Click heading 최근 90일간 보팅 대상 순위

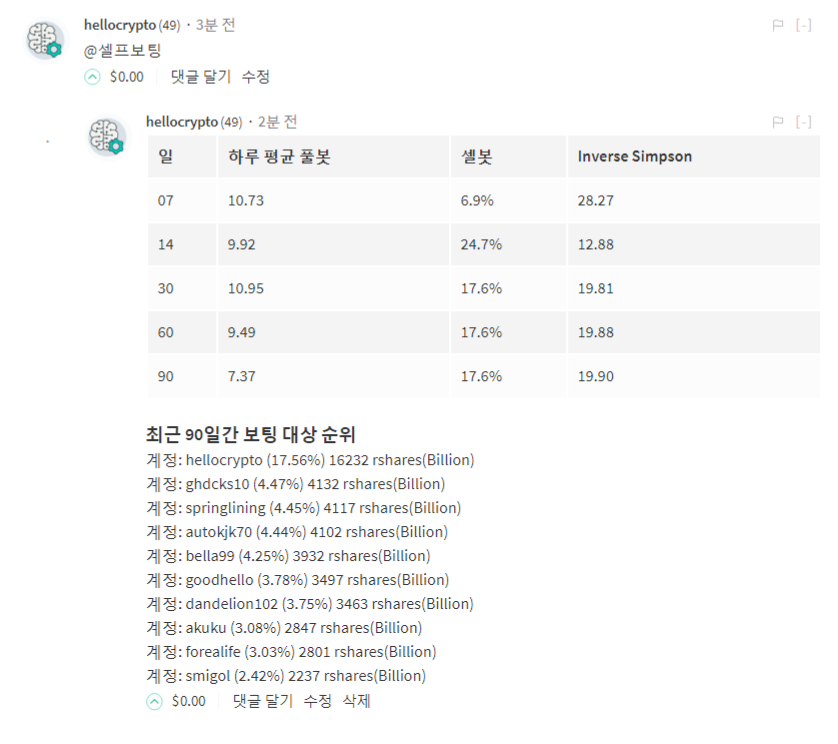pyautogui.click(x=251, y=435)
